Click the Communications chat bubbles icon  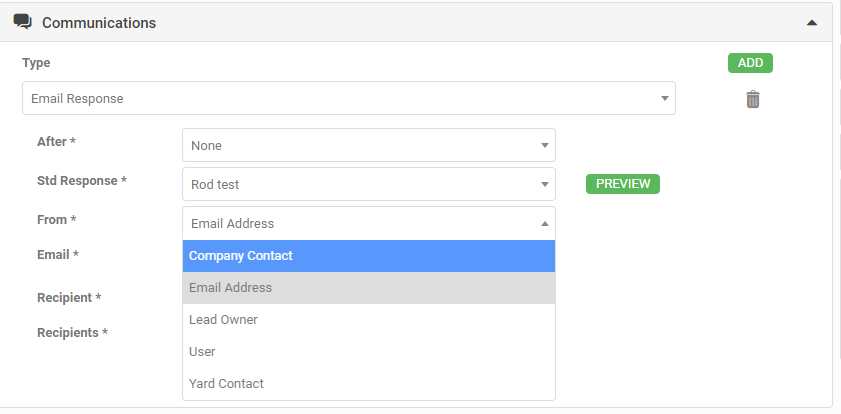(22, 21)
